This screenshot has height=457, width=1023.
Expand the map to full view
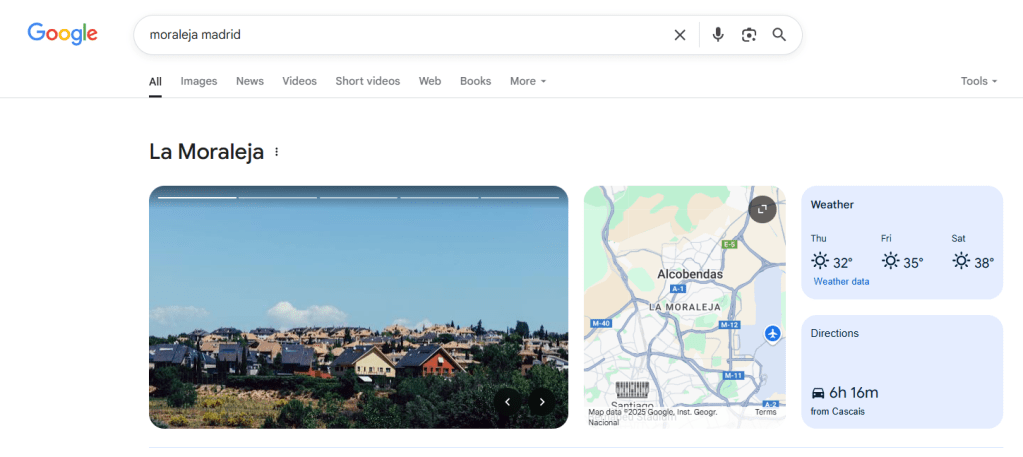pos(762,209)
